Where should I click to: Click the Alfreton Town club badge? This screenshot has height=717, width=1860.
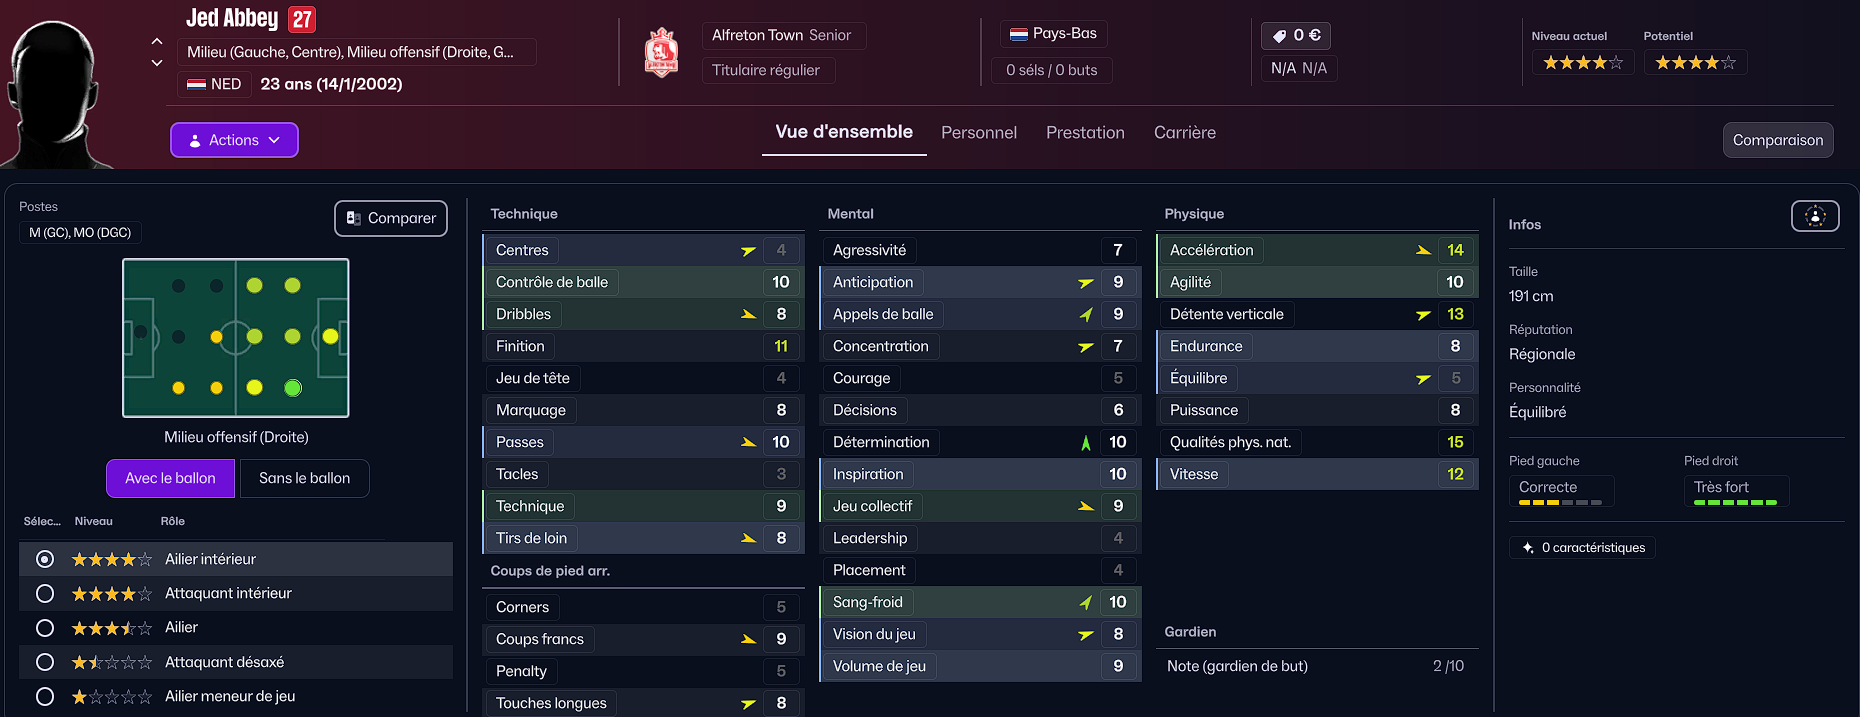(x=661, y=53)
